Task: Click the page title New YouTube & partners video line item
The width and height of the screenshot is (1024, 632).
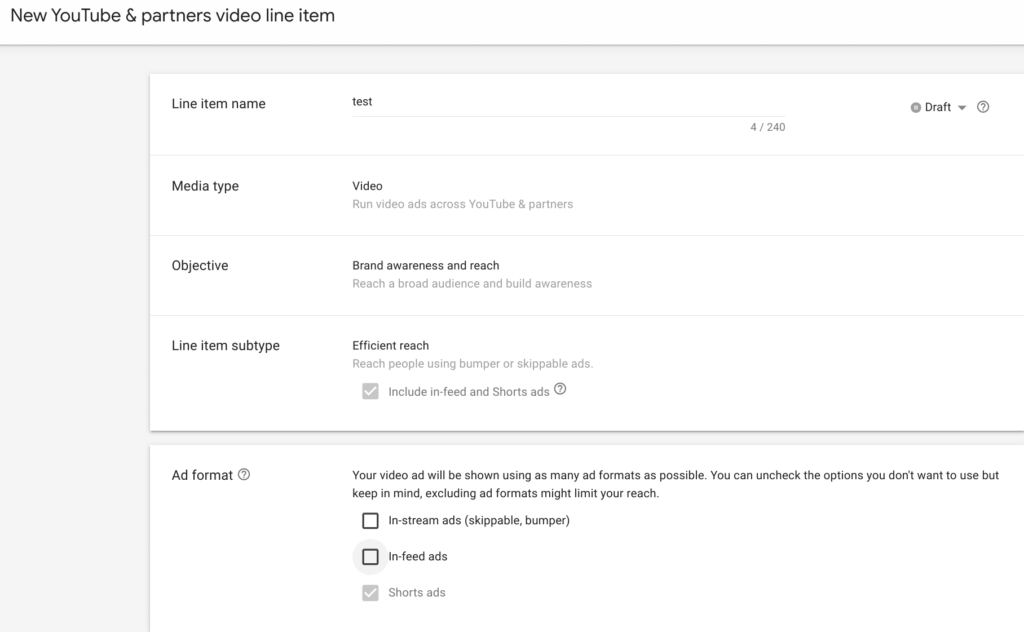Action: click(172, 15)
